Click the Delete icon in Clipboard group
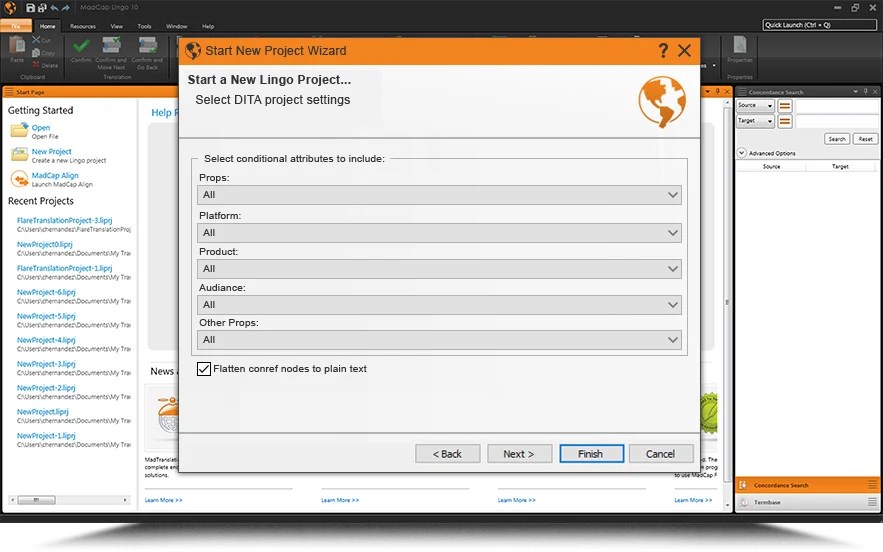This screenshot has width=883, height=552. 37,65
